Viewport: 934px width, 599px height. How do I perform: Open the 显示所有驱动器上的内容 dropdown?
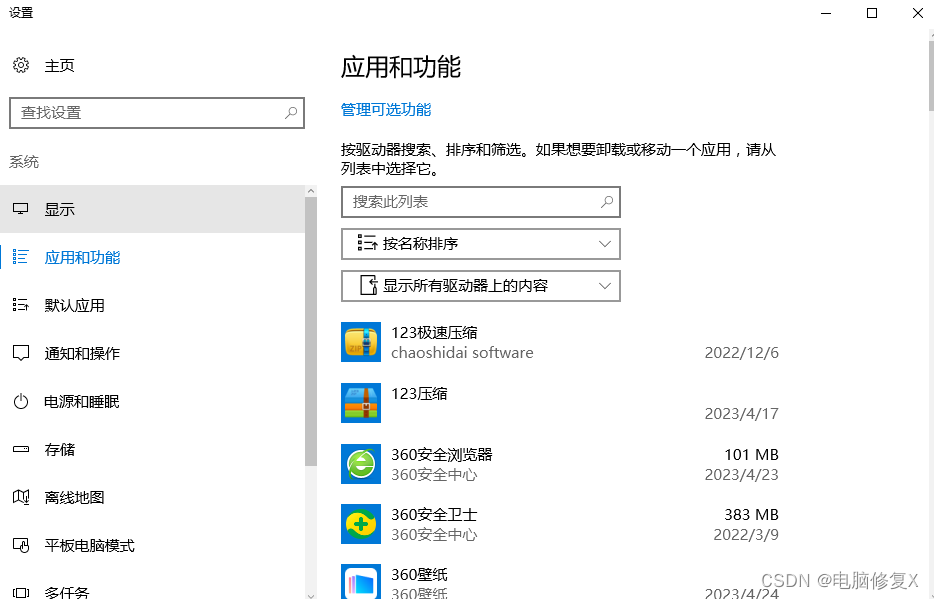(x=481, y=286)
